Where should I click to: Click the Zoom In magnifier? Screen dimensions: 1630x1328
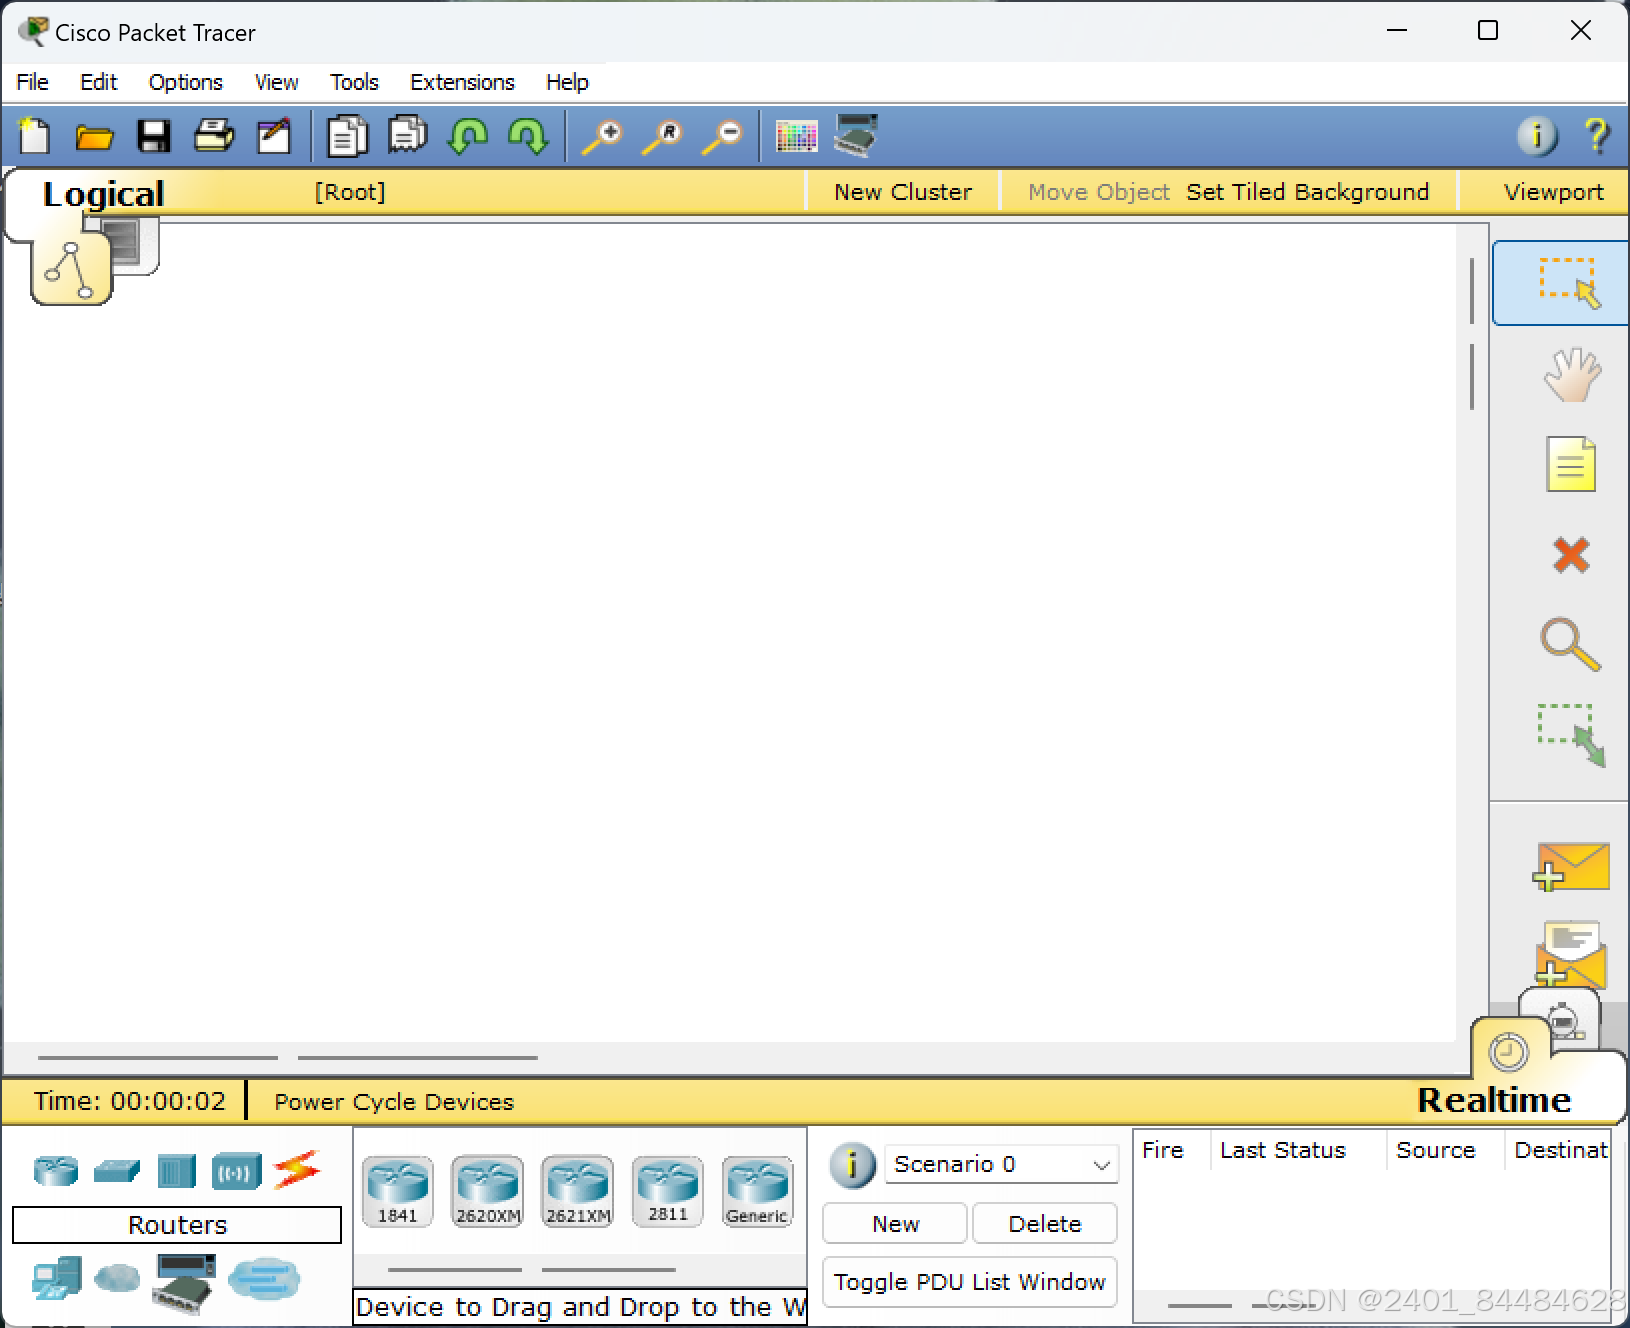point(602,136)
